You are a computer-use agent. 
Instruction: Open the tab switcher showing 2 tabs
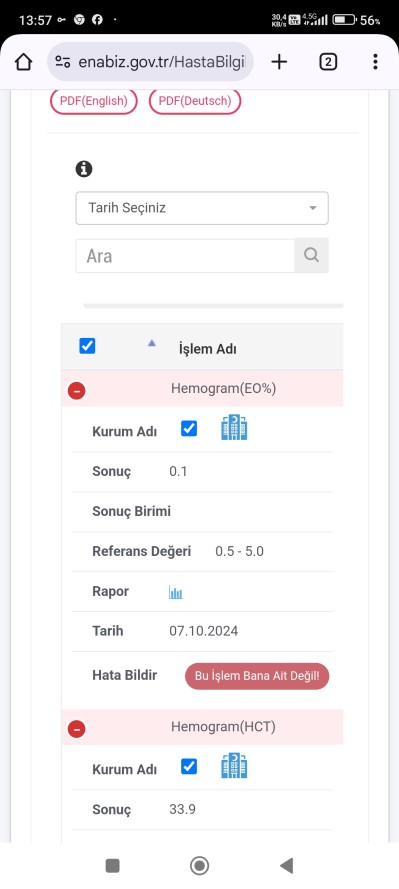coord(328,62)
